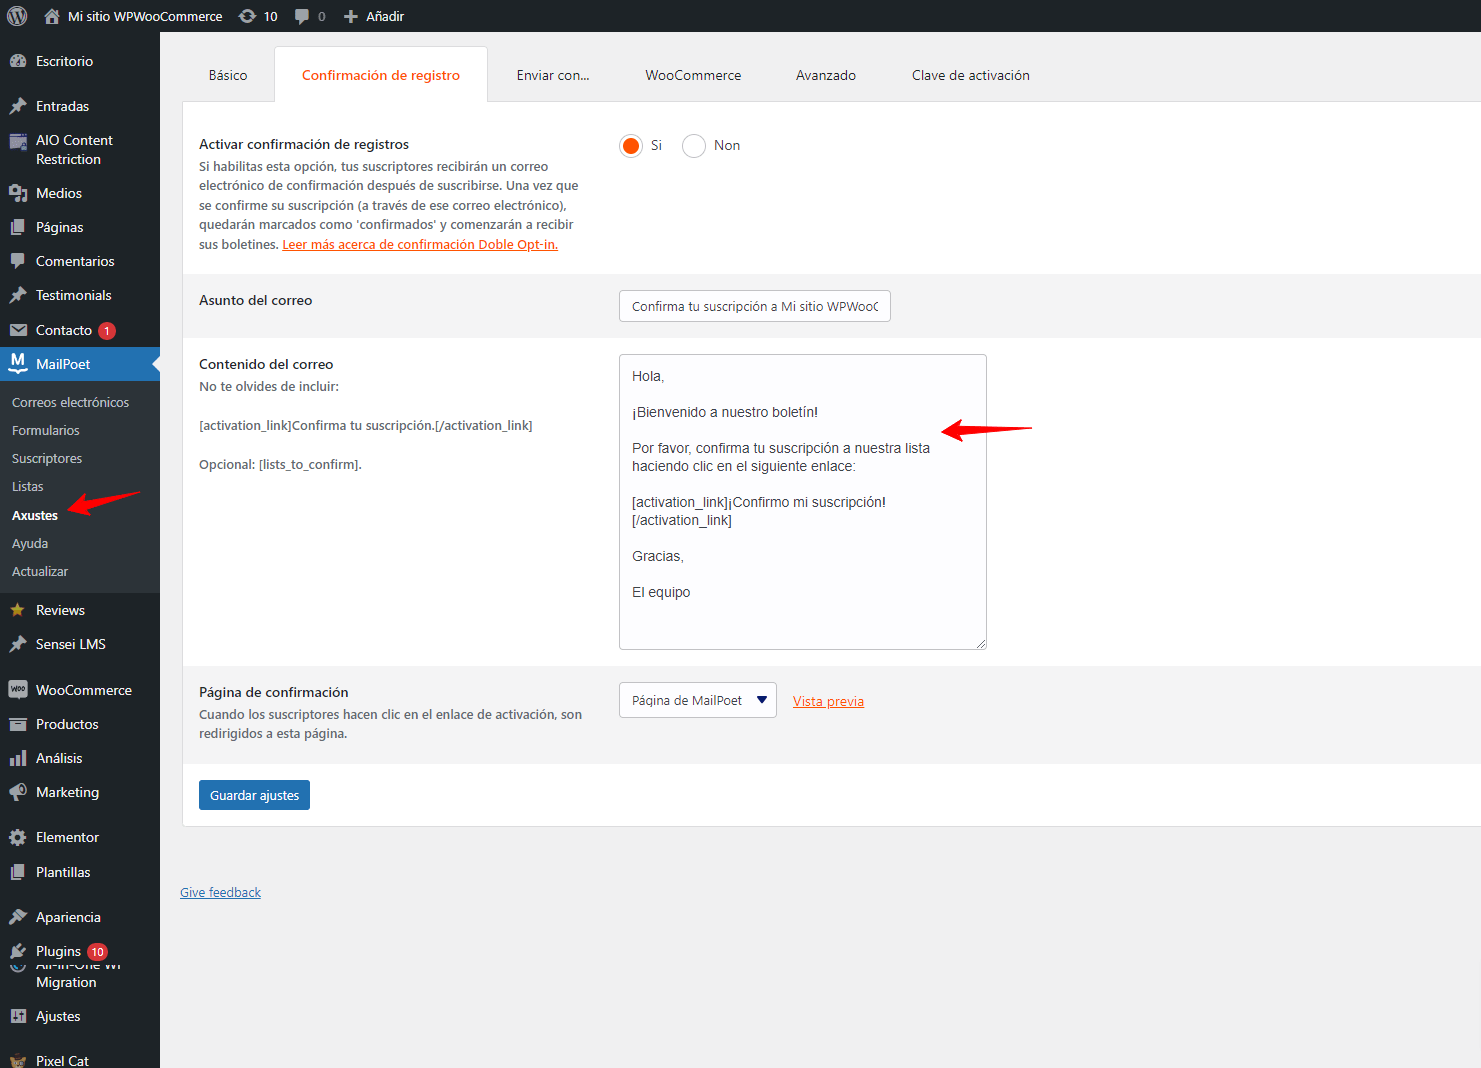Click the Apariencia paintbrush icon

click(x=18, y=917)
